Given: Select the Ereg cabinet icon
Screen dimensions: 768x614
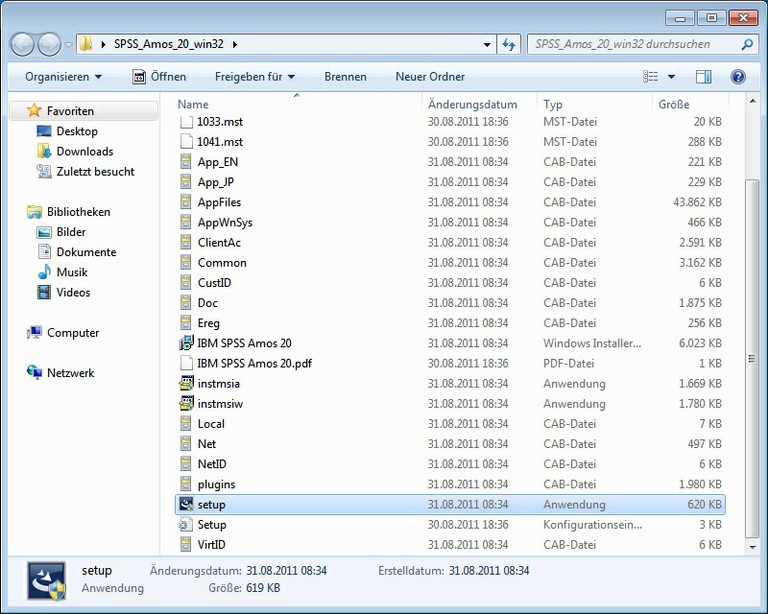Looking at the screenshot, I should tap(186, 323).
